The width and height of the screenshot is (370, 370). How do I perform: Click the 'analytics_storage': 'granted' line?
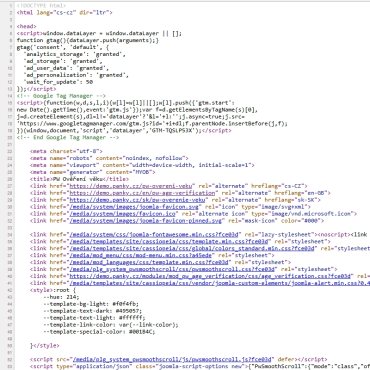pyautogui.click(x=74, y=54)
